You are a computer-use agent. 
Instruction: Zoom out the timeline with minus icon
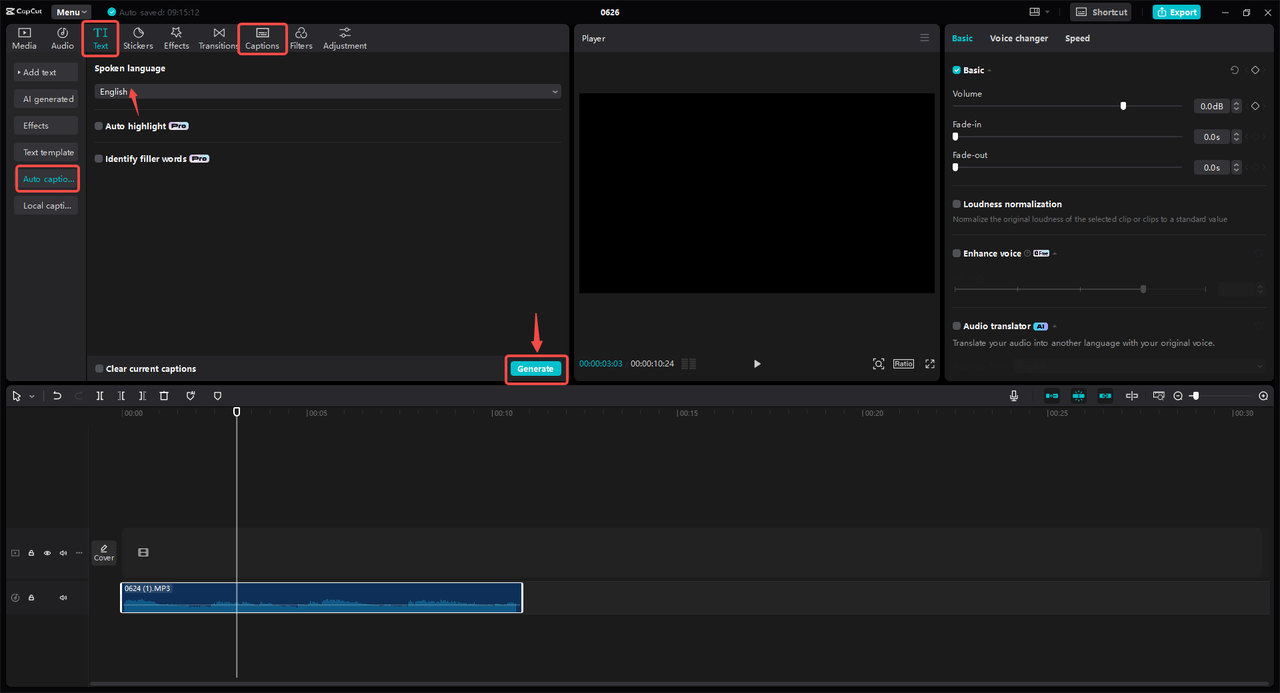[1178, 396]
